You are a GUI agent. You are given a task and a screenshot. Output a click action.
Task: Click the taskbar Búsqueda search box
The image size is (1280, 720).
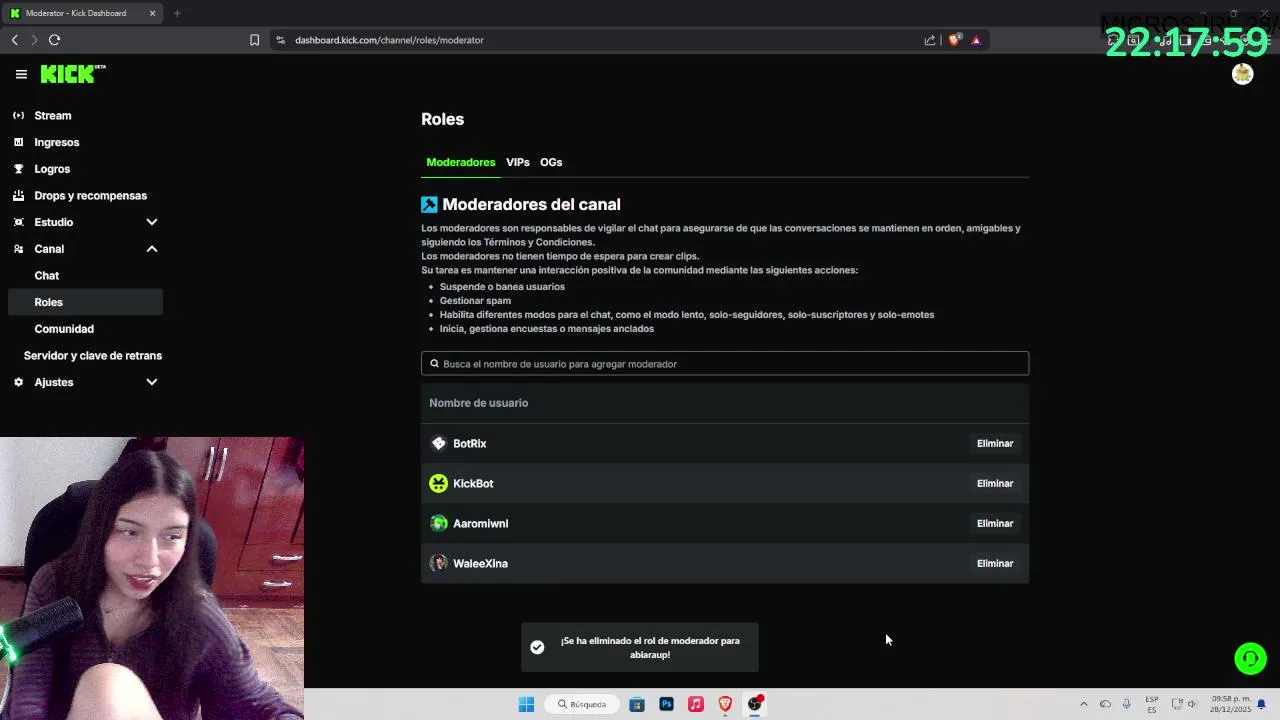(x=582, y=704)
